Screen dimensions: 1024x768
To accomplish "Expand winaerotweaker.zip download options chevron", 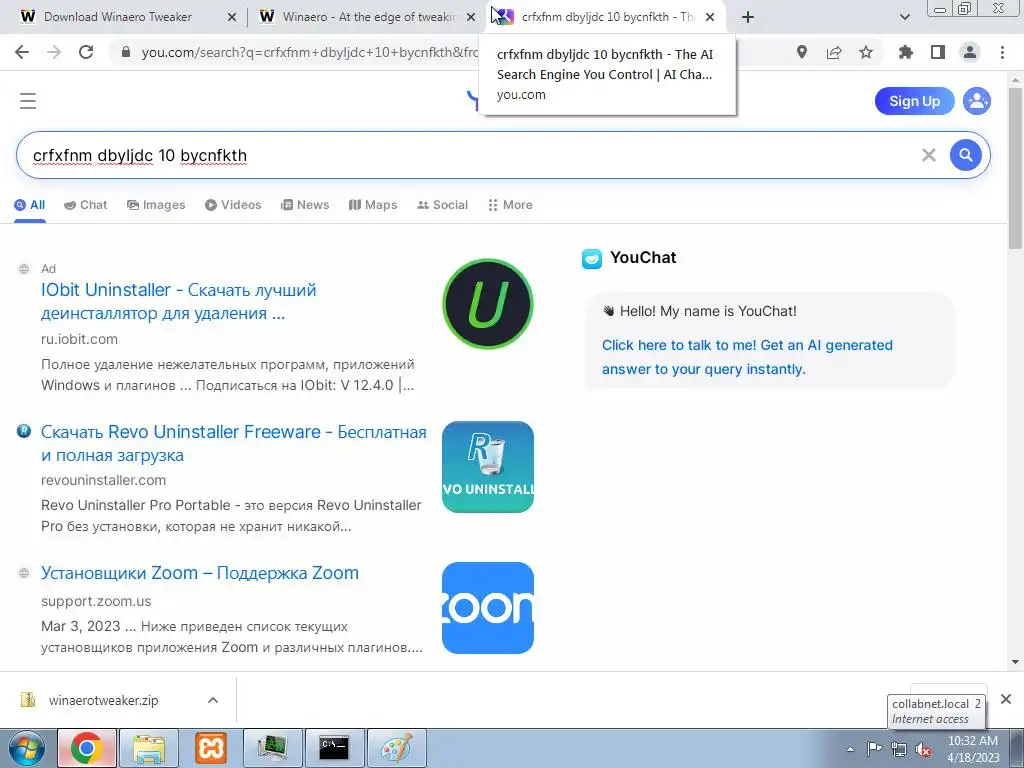I will tap(213, 700).
